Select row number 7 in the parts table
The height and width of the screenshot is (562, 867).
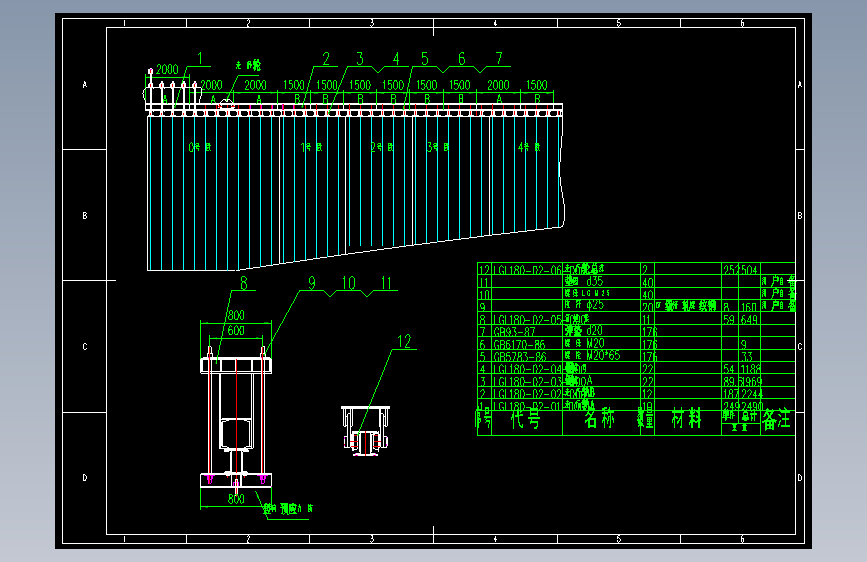483,332
